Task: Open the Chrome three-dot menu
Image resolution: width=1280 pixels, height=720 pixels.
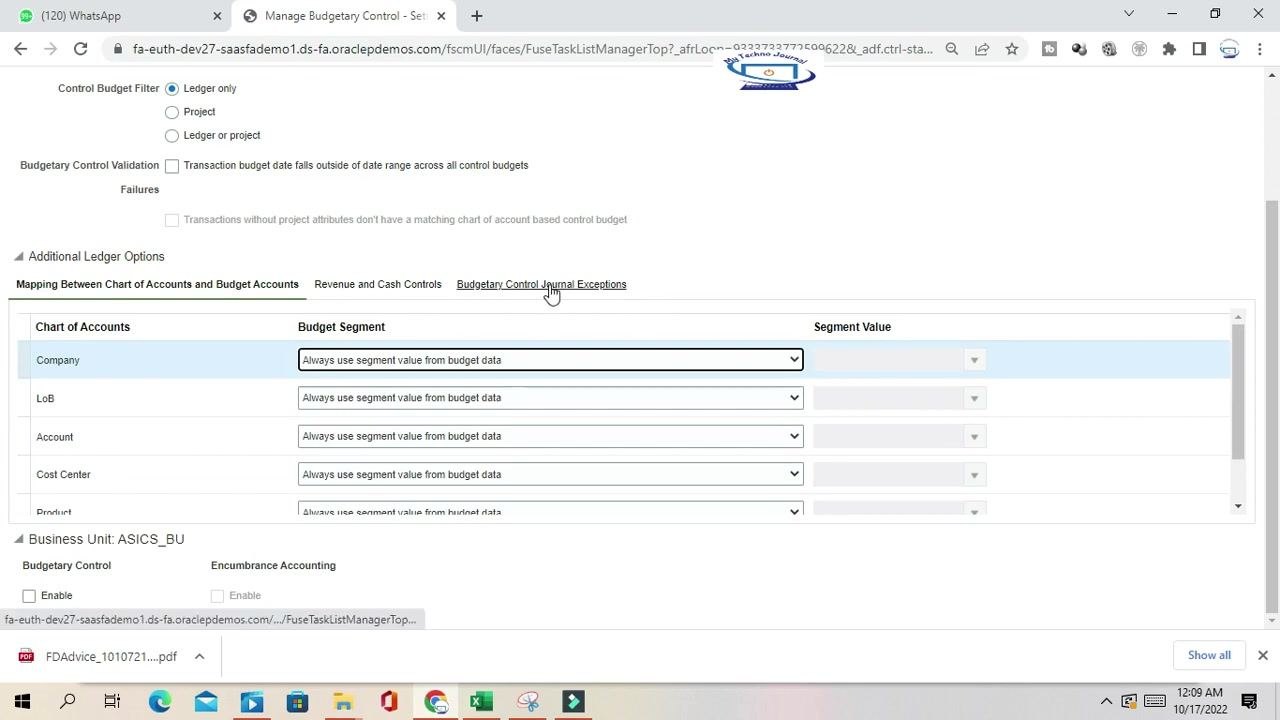Action: [1260, 48]
